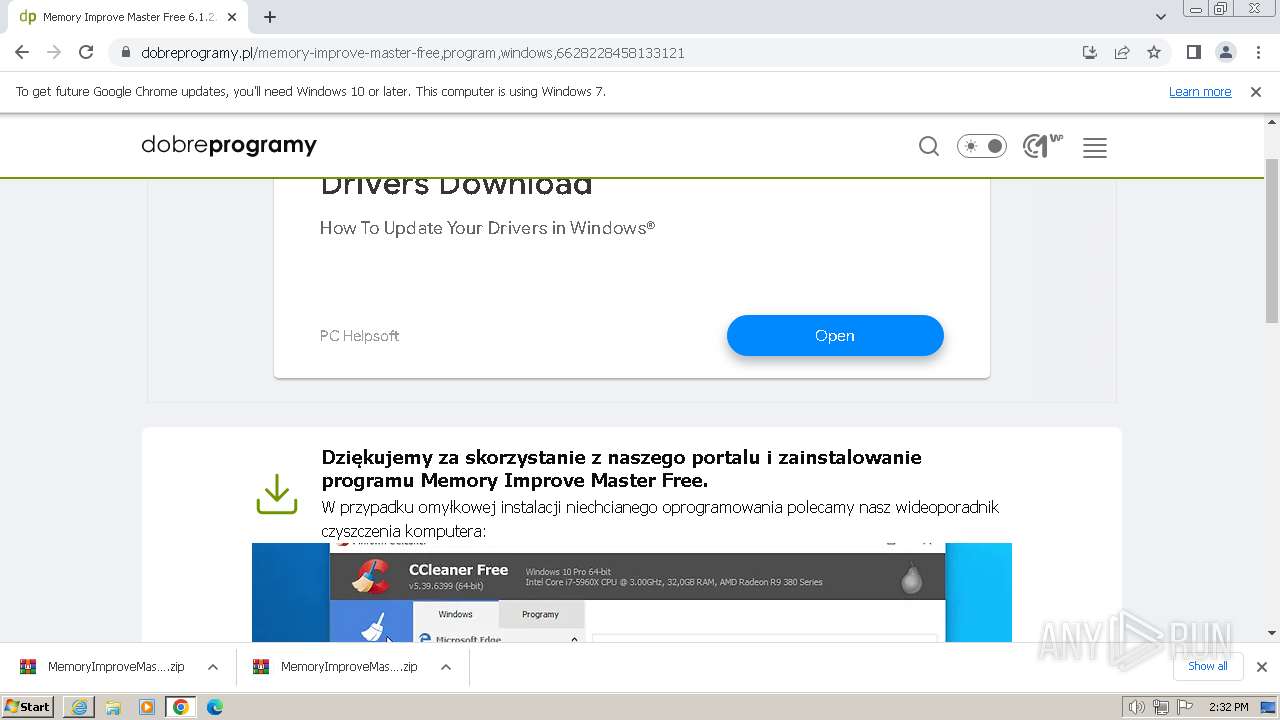Play the CCleaner Free video thumbnail
This screenshot has height=720, width=1280.
pos(632,592)
